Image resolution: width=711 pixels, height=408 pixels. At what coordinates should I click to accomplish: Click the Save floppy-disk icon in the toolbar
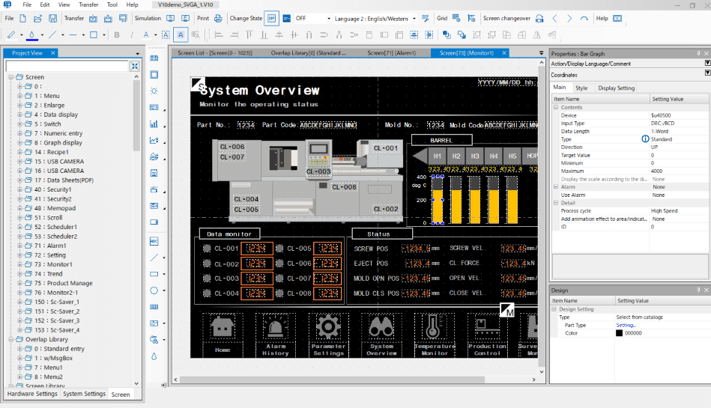click(53, 19)
